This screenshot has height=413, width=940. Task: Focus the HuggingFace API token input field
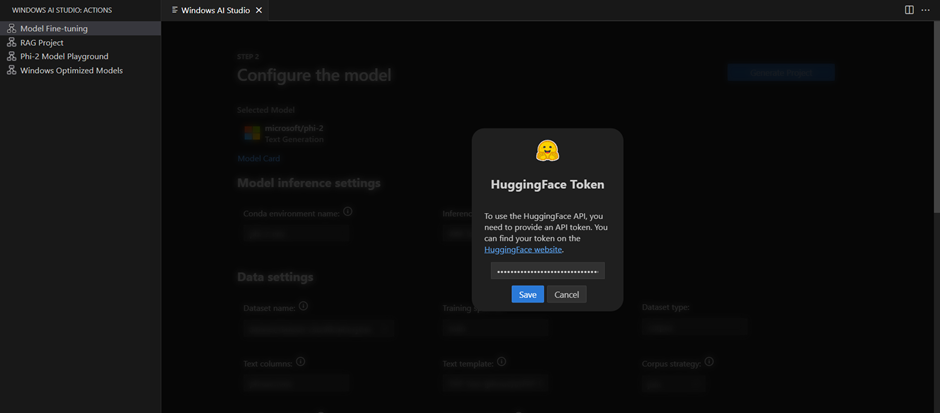point(547,271)
